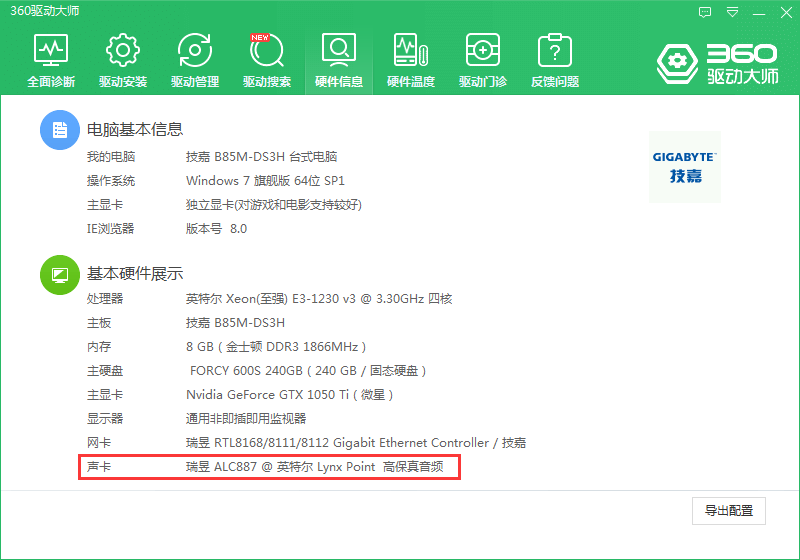Click the blue 电脑基本信息 section icon

click(x=59, y=130)
